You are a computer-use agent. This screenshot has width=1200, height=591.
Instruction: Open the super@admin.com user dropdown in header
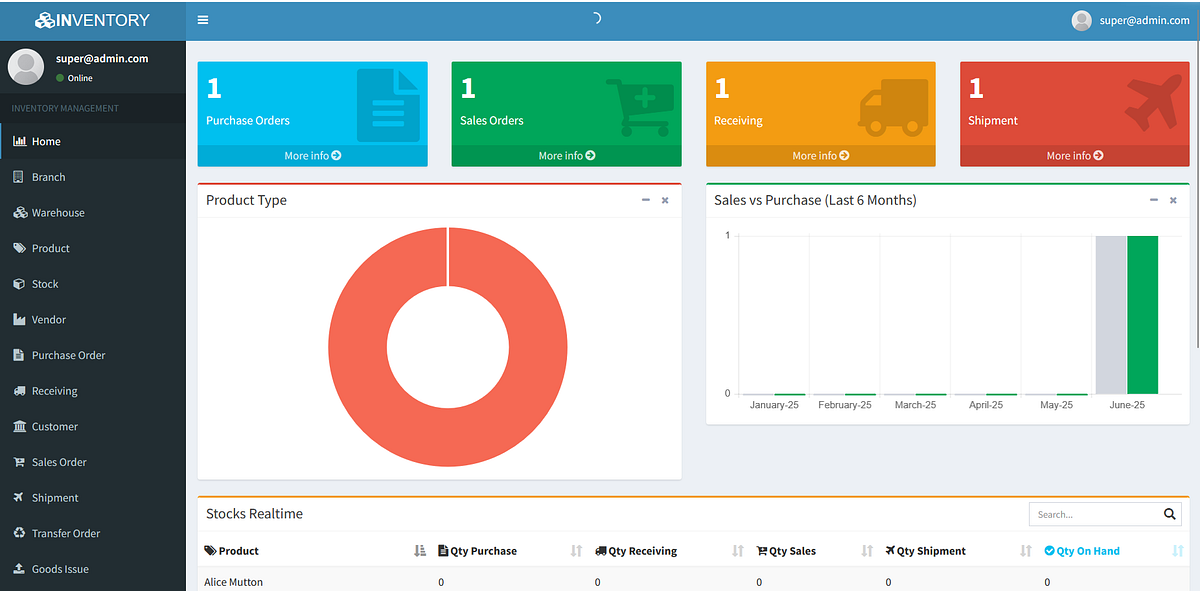click(x=1130, y=20)
